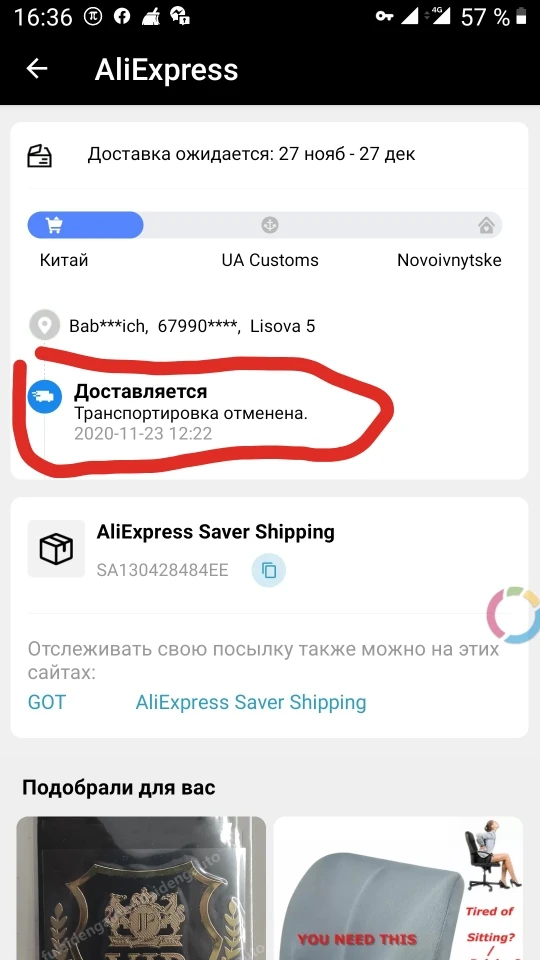Tap the blue delivery truck status icon
The image size is (540, 960).
coord(45,397)
